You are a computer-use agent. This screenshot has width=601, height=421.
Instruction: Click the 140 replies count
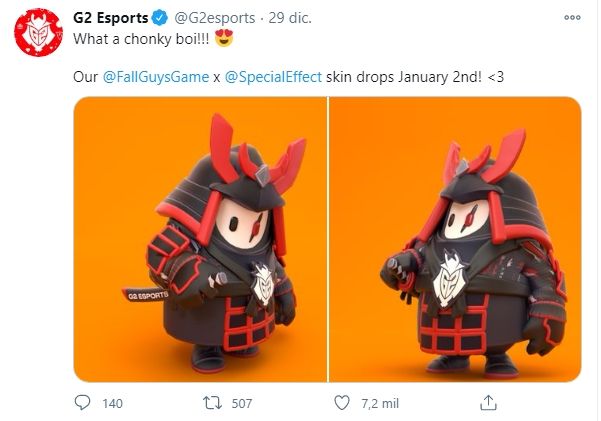pos(112,403)
